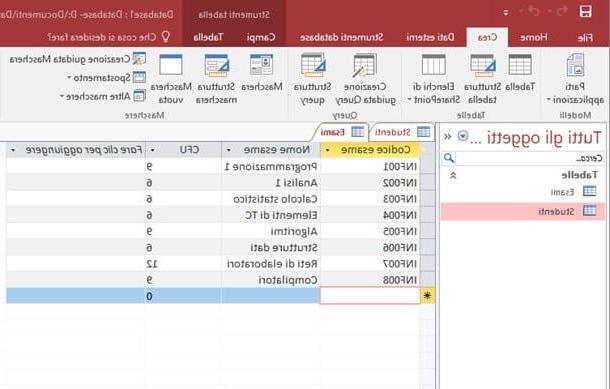
Task: Click the INF006 cell
Action: tap(370, 247)
